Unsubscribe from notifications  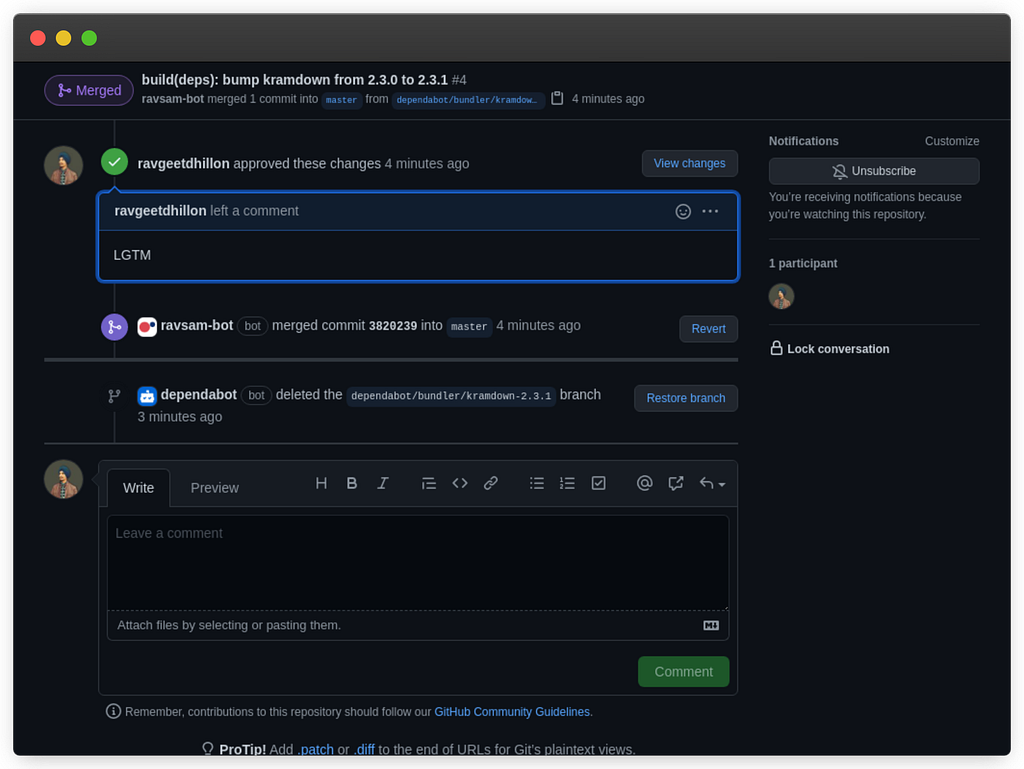click(874, 171)
